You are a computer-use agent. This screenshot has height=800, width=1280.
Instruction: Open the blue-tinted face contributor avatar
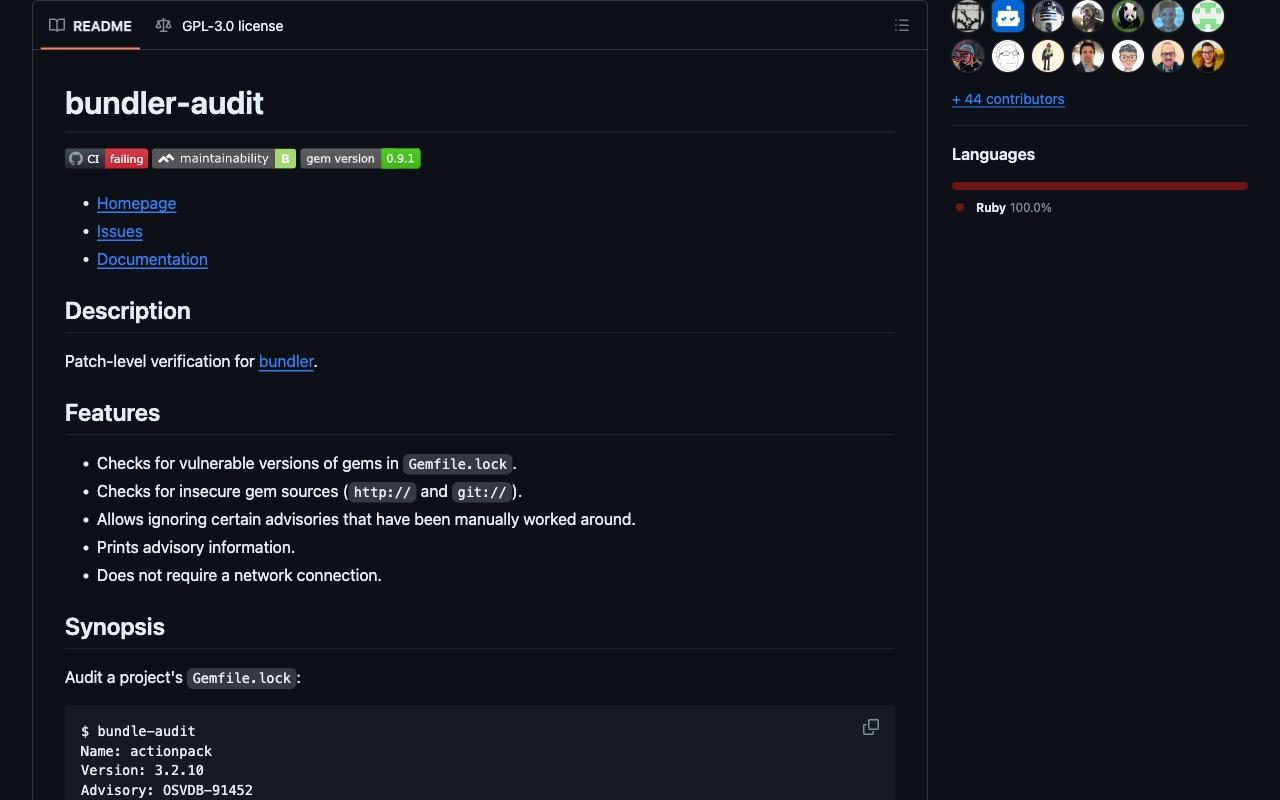tap(1168, 16)
